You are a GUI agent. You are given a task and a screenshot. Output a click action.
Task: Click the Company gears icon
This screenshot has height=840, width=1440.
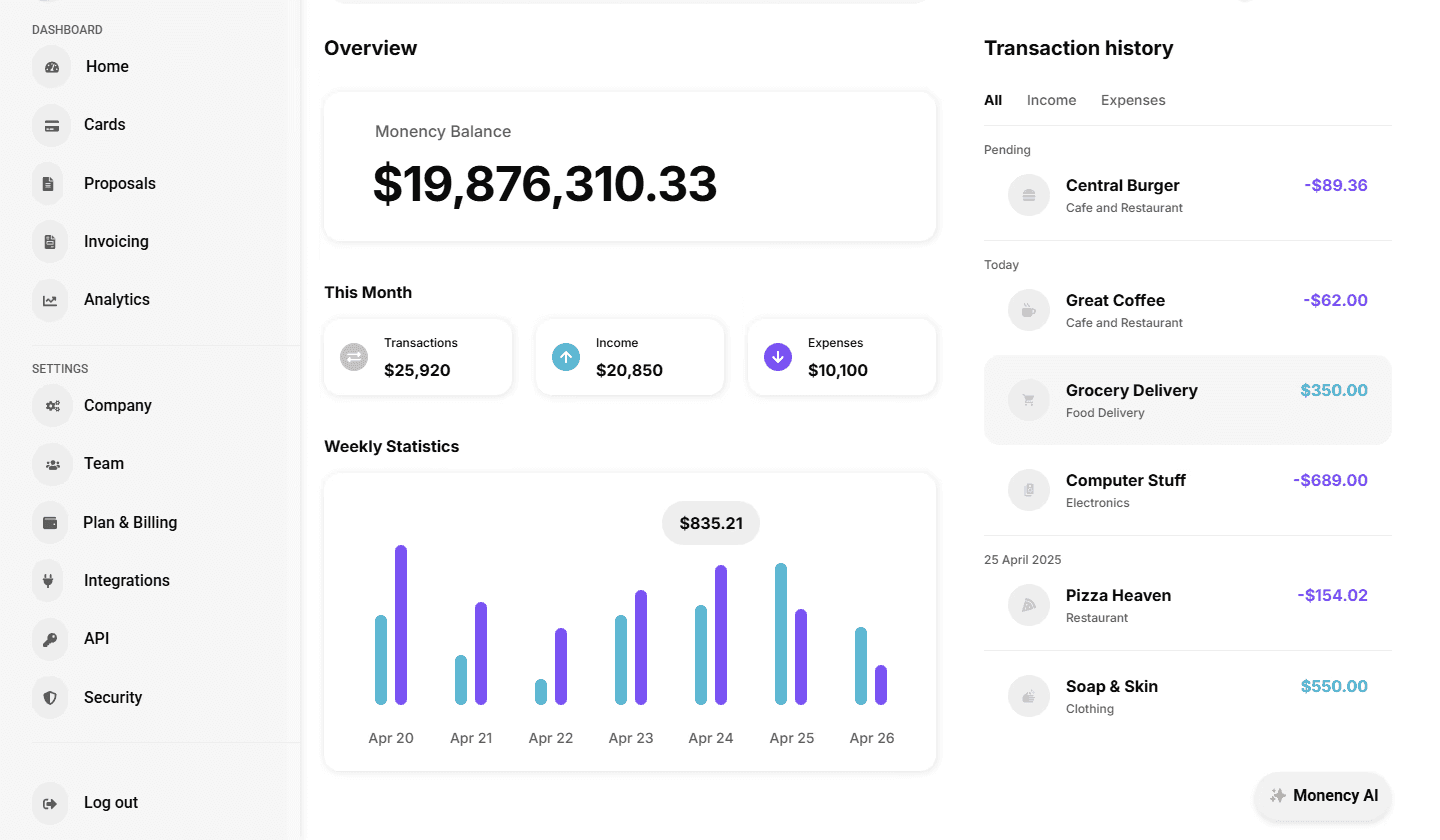point(52,406)
